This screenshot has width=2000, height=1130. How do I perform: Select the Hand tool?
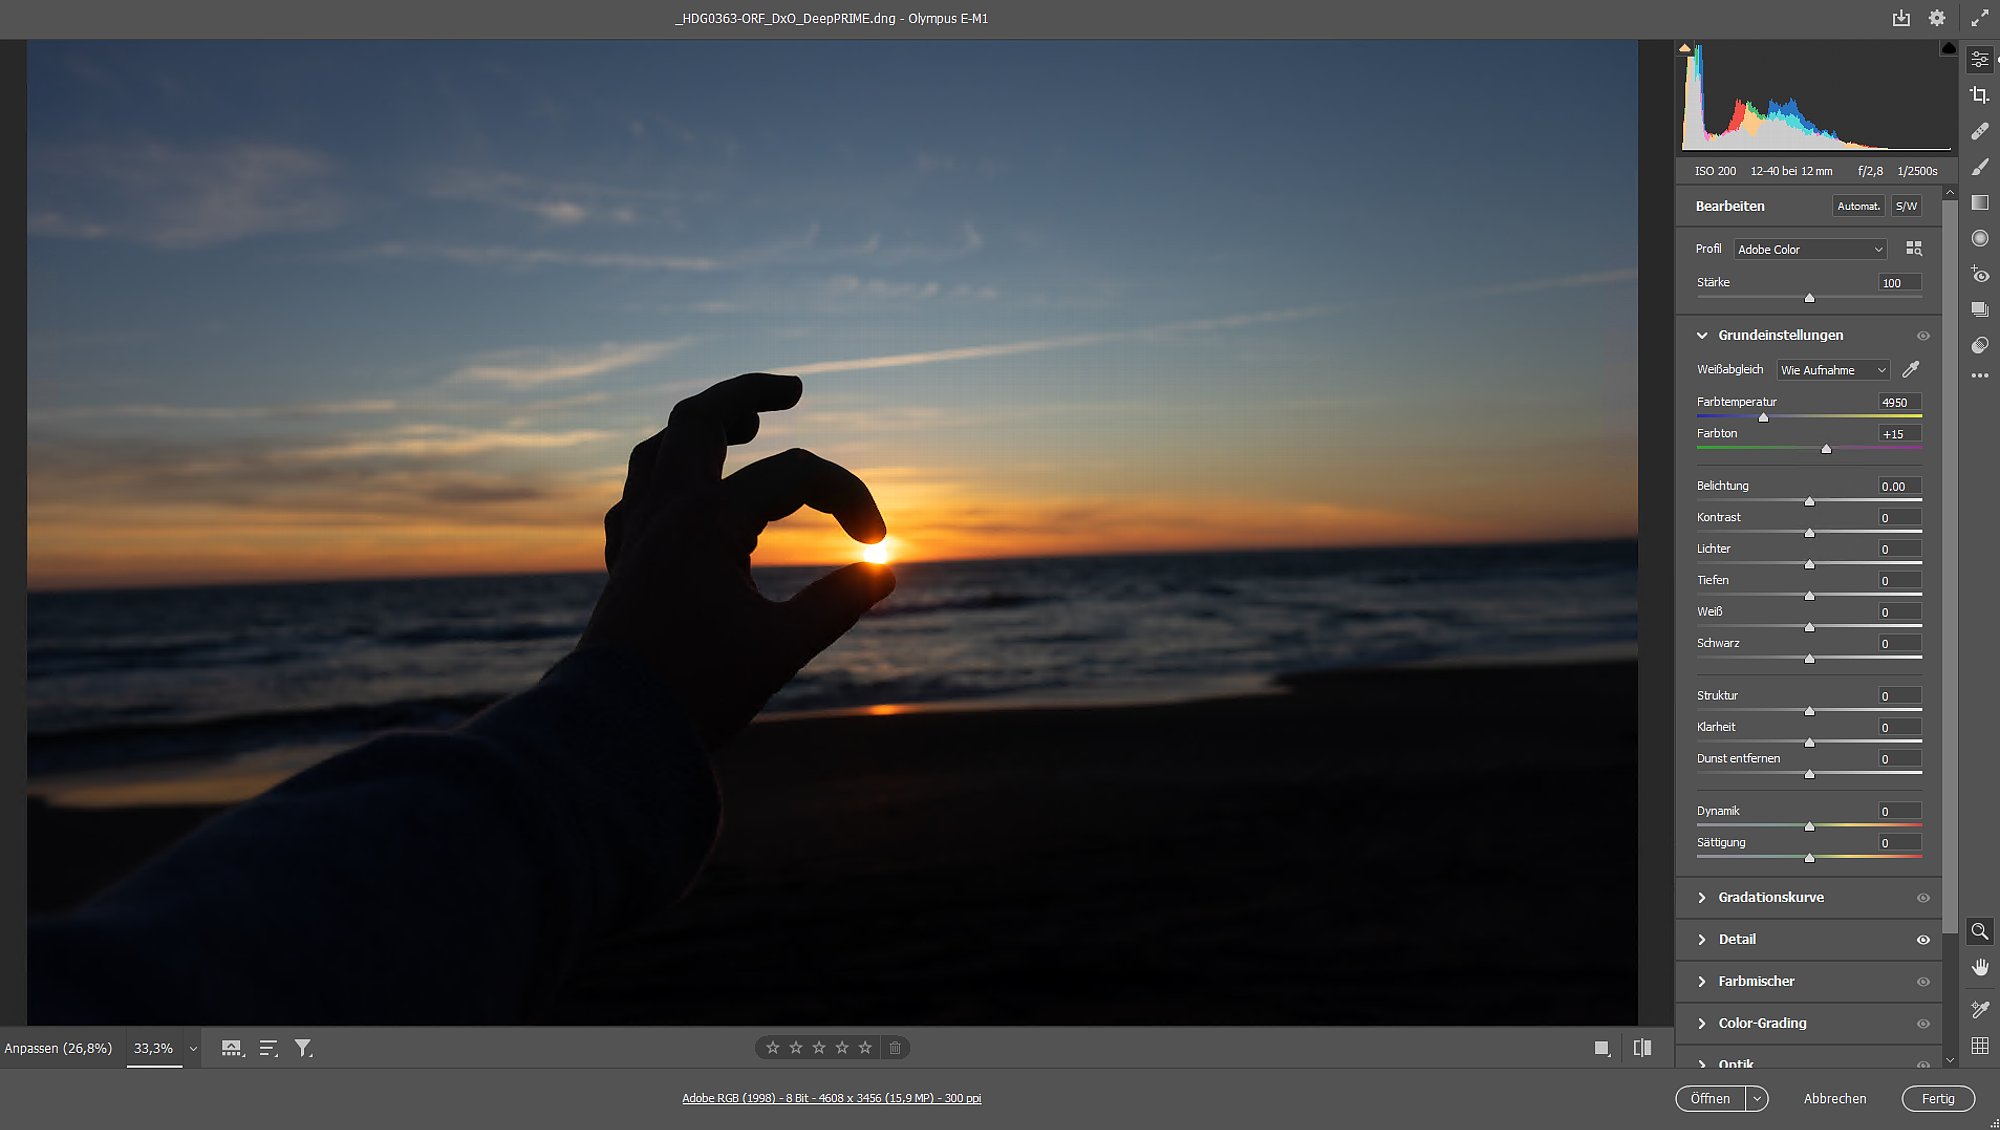point(1979,967)
